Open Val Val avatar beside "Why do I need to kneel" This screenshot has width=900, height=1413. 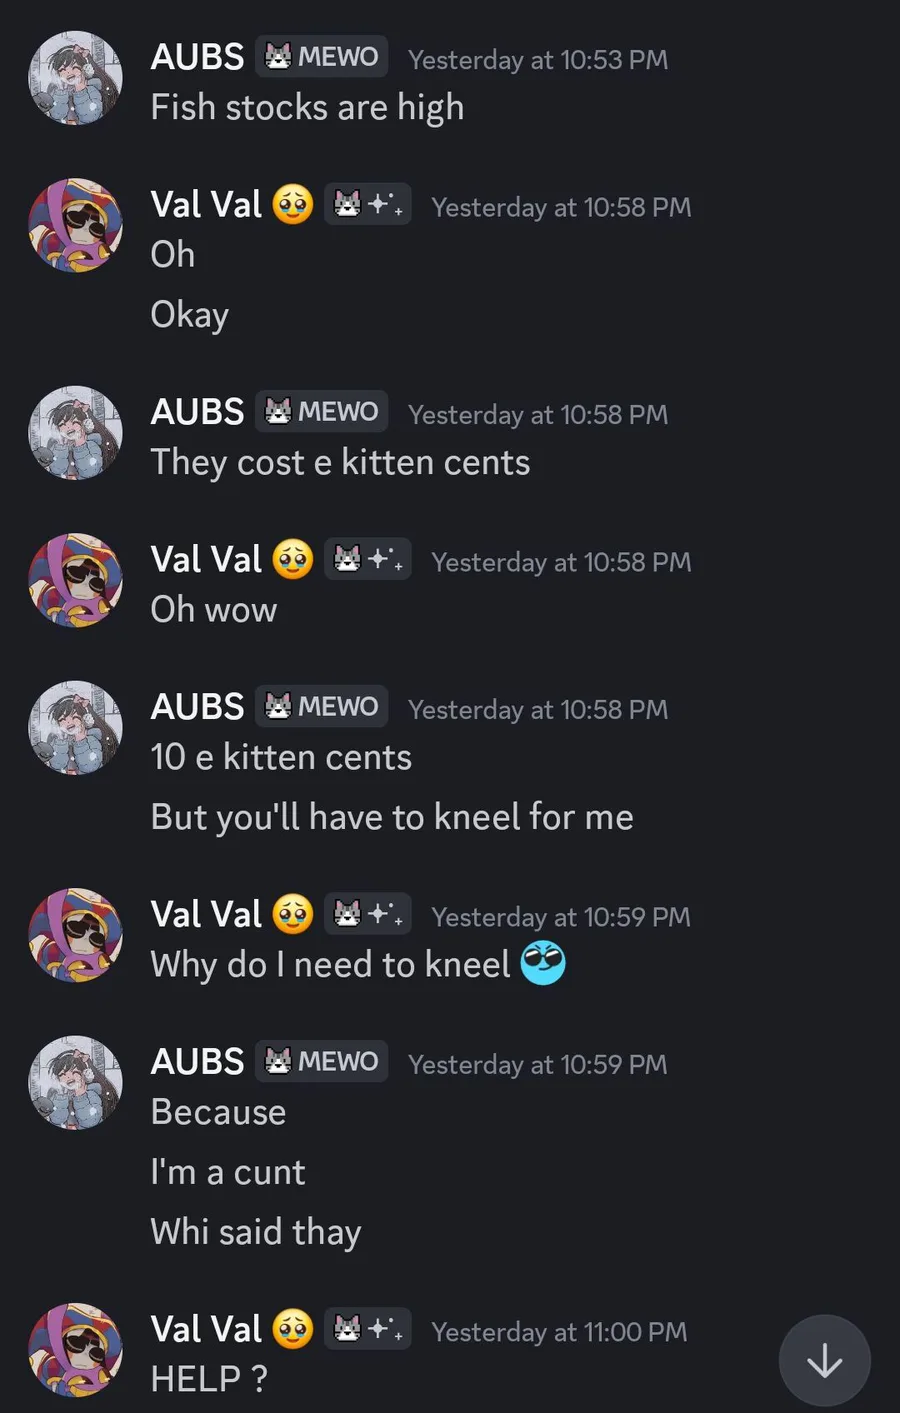point(75,935)
